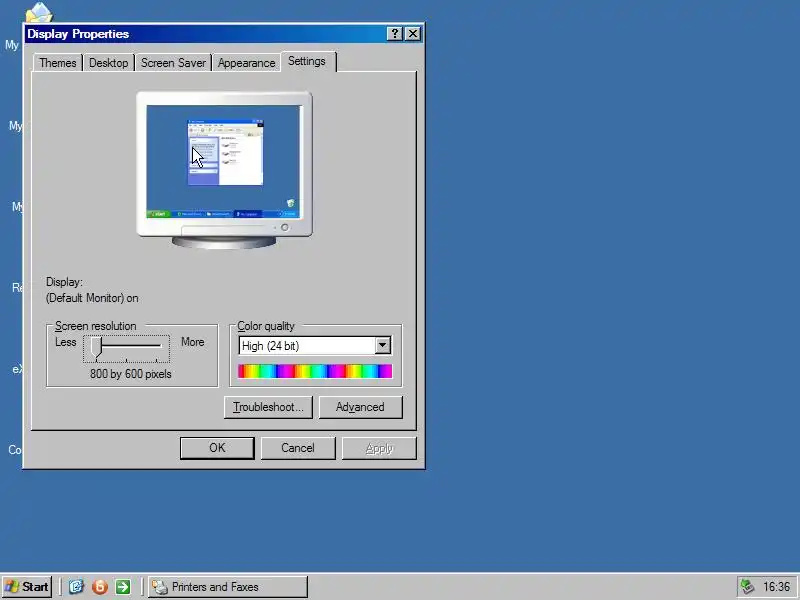Screen dimensions: 800x600
Task: Click the Settings tab
Action: coord(307,61)
